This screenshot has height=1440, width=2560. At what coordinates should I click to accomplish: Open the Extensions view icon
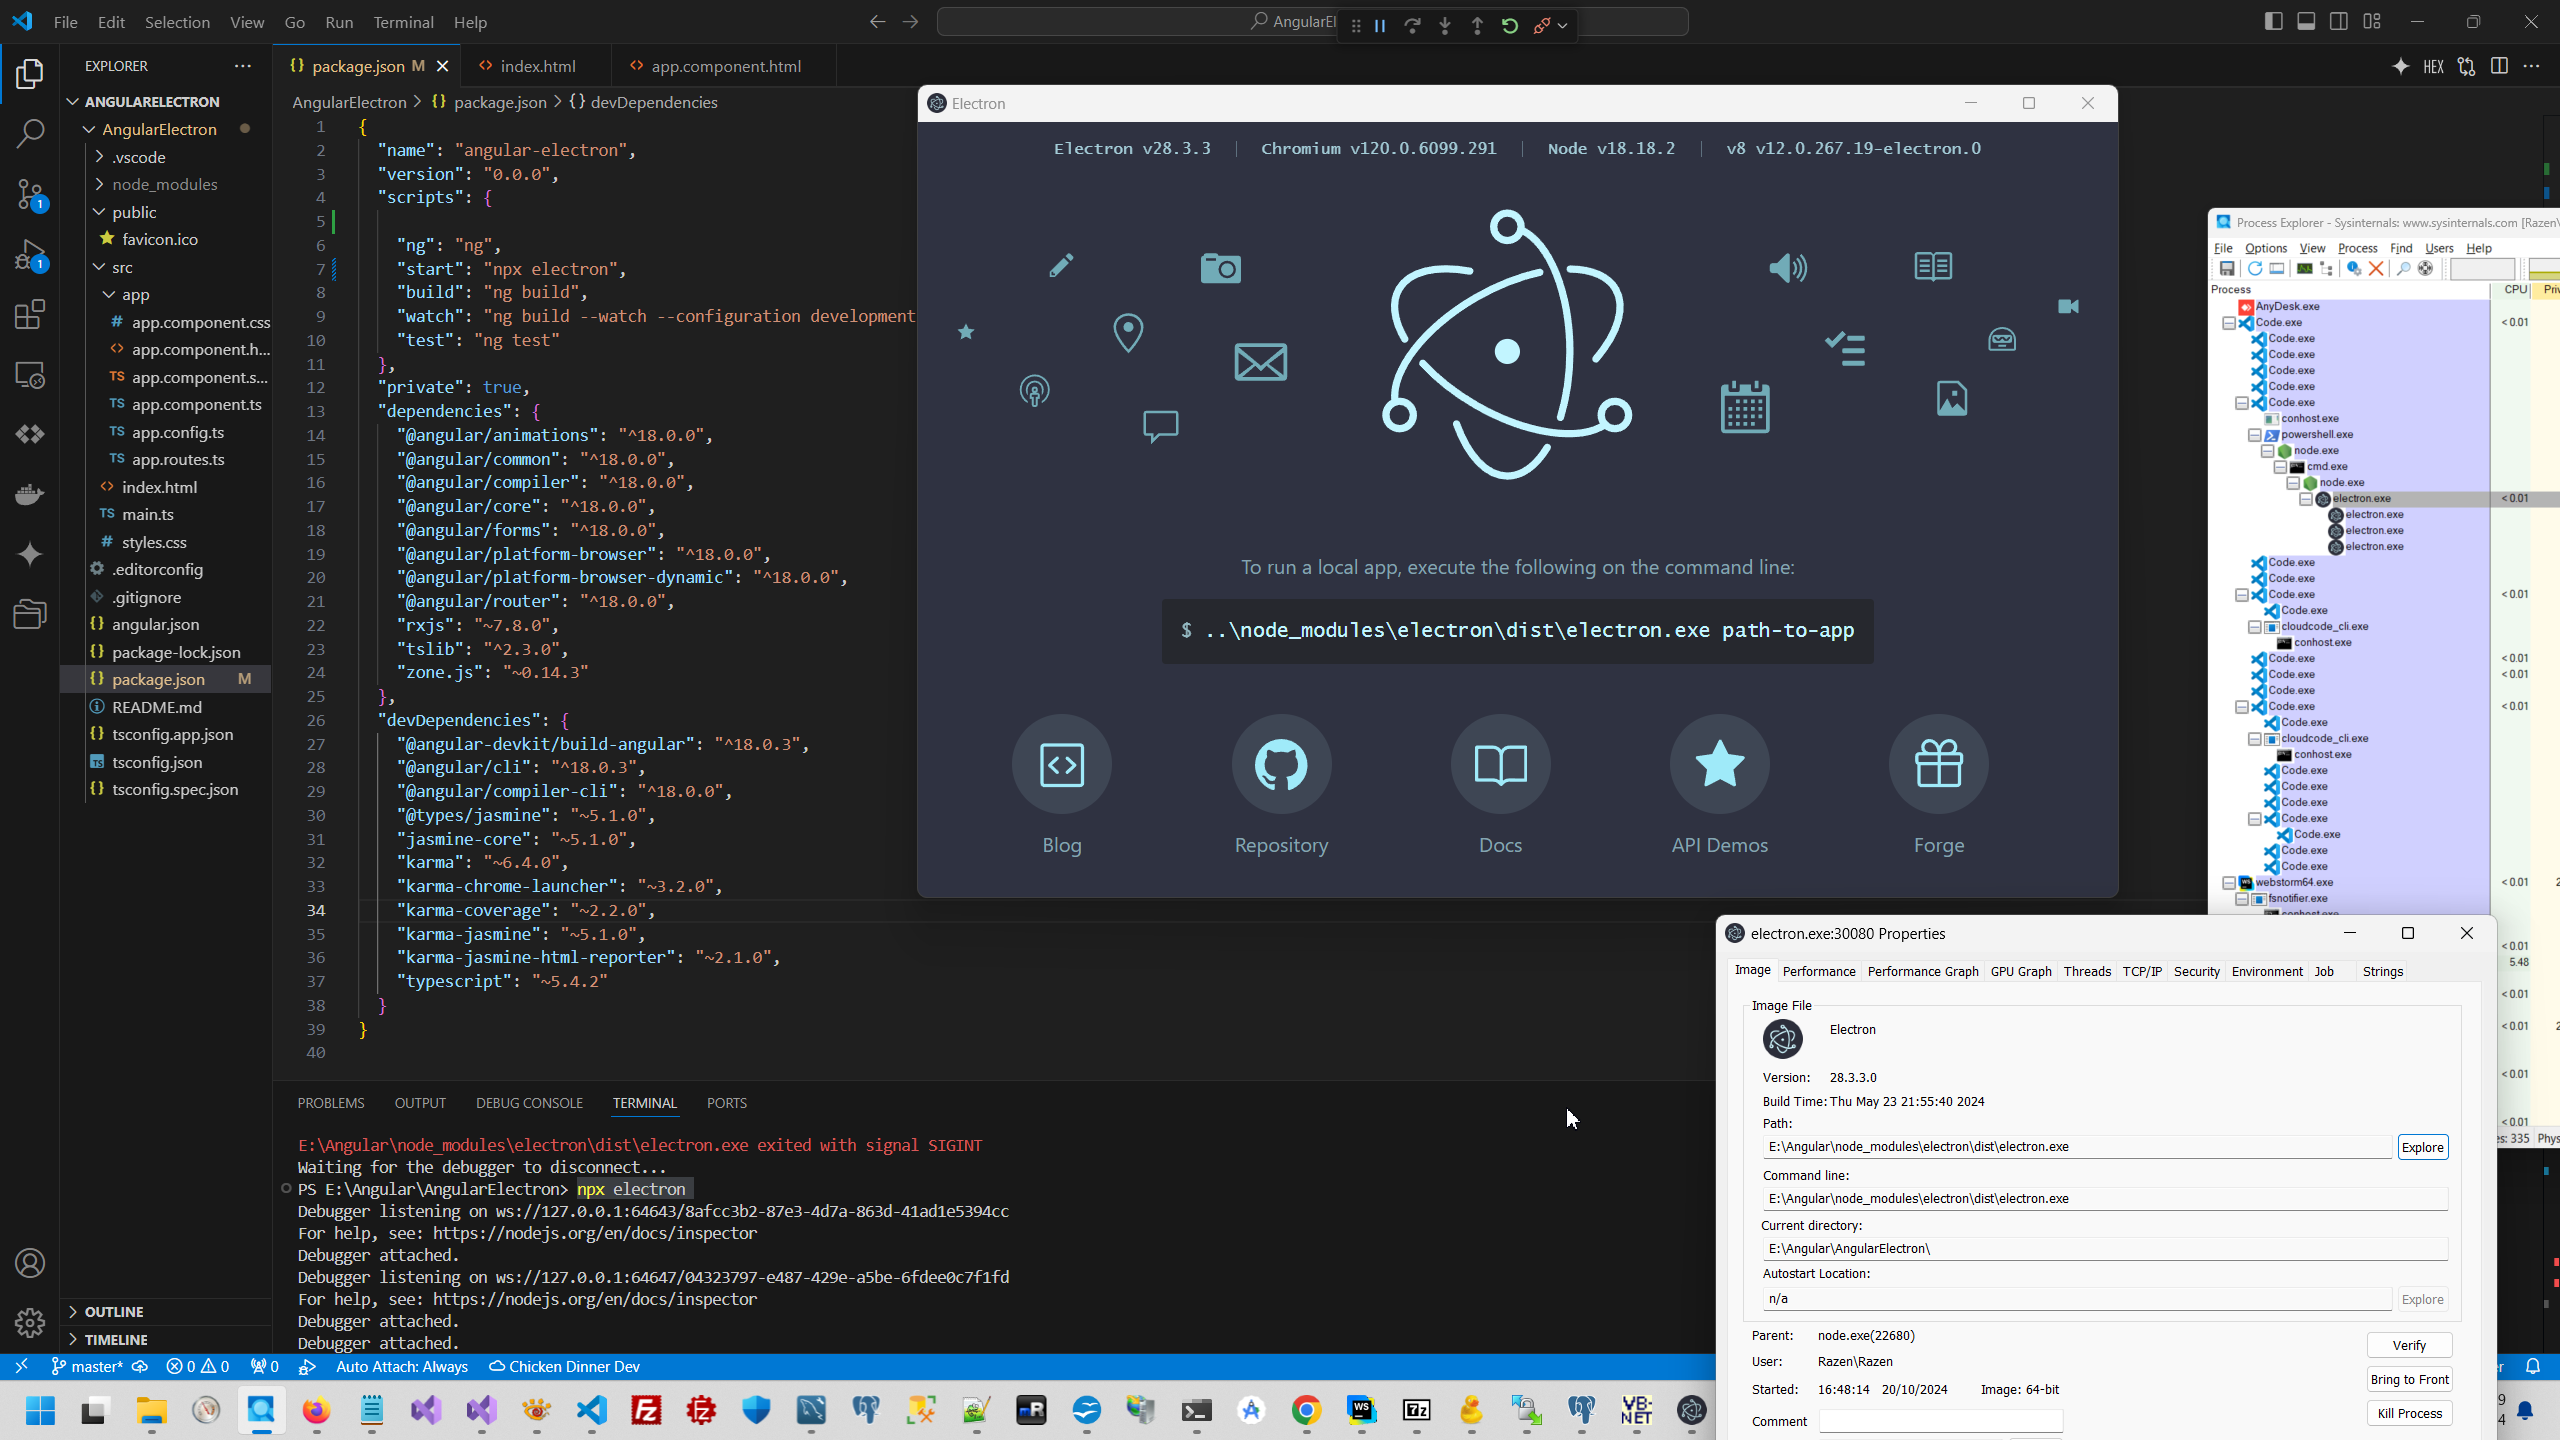(30, 315)
